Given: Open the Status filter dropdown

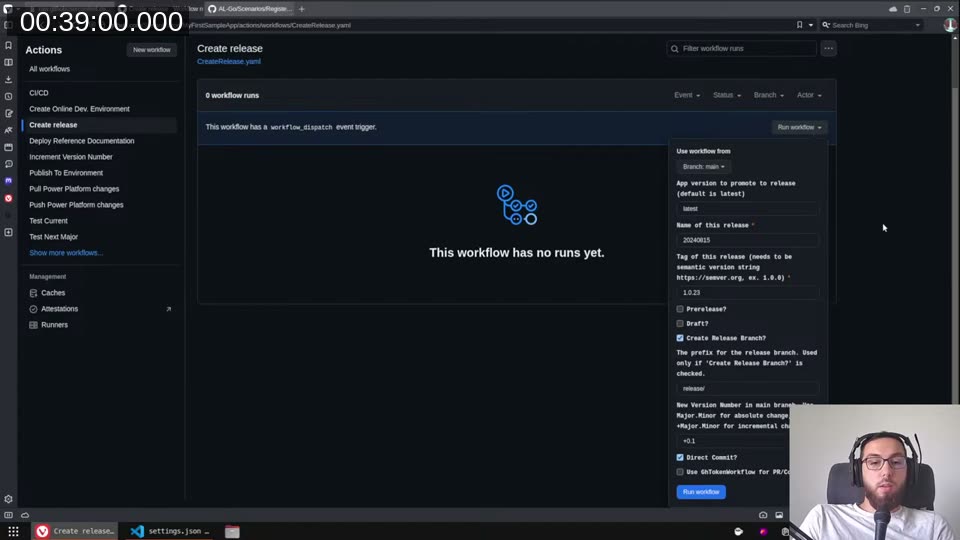Looking at the screenshot, I should pyautogui.click(x=727, y=96).
